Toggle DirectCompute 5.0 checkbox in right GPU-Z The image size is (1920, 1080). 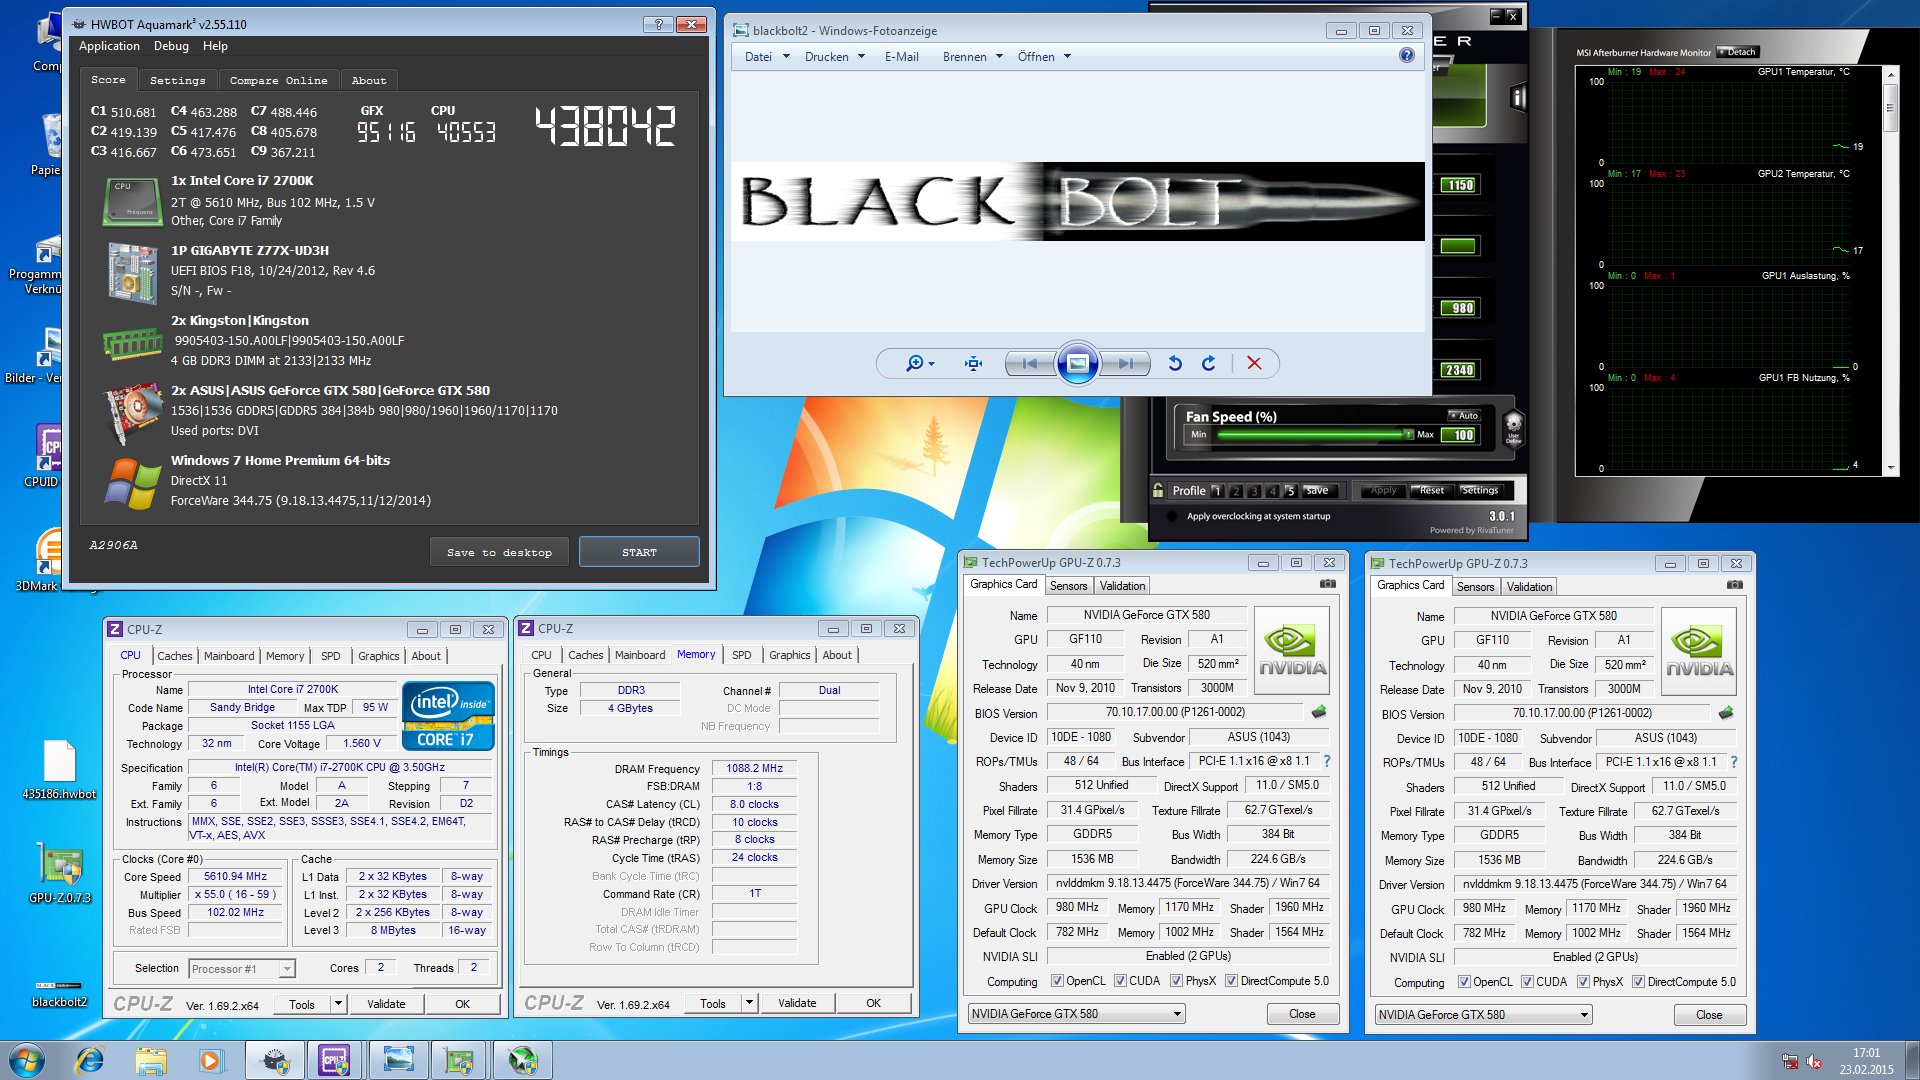(1638, 982)
